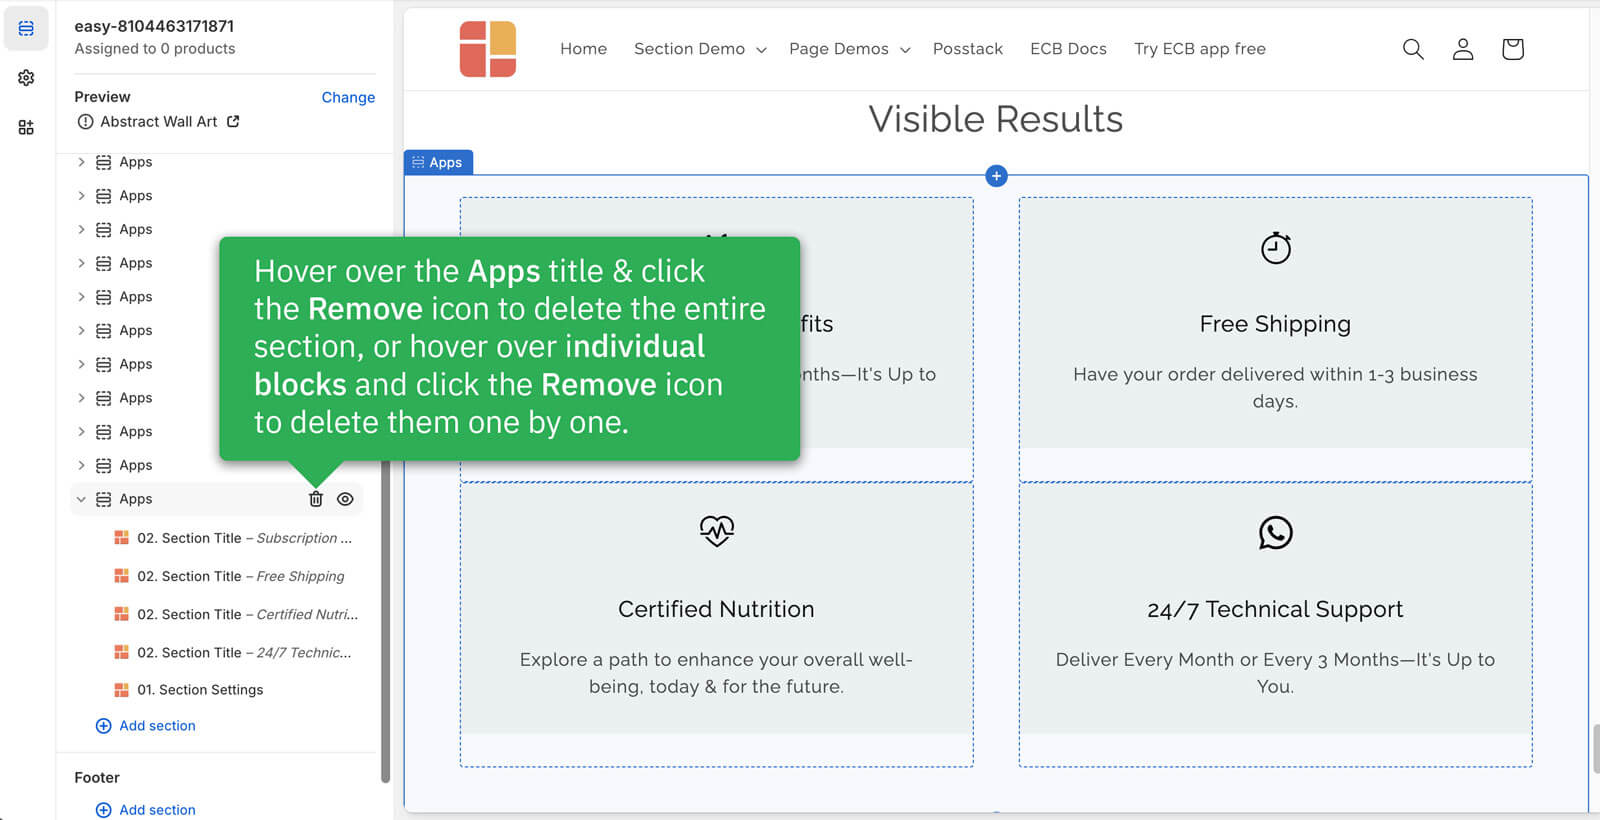The image size is (1600, 820).
Task: Select the 01. Section Settings block
Action: (211, 690)
